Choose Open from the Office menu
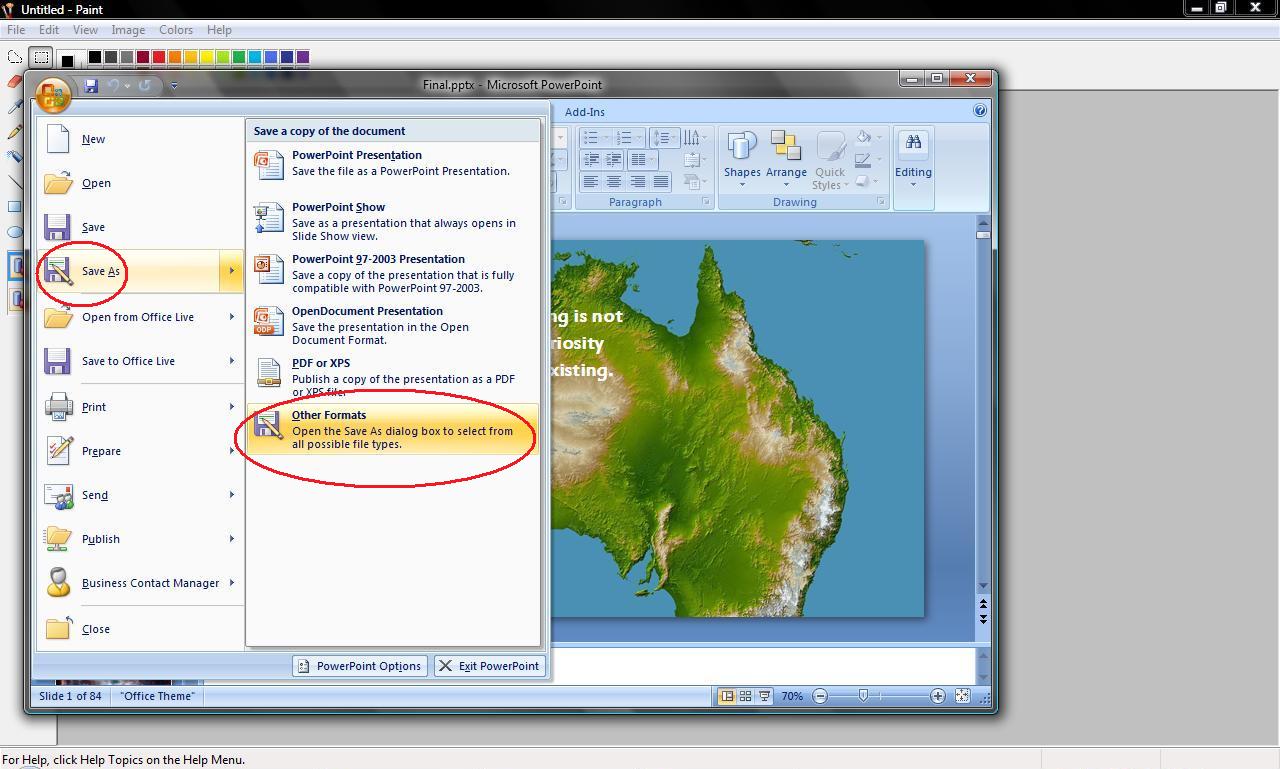The width and height of the screenshot is (1280, 769). click(x=140, y=183)
